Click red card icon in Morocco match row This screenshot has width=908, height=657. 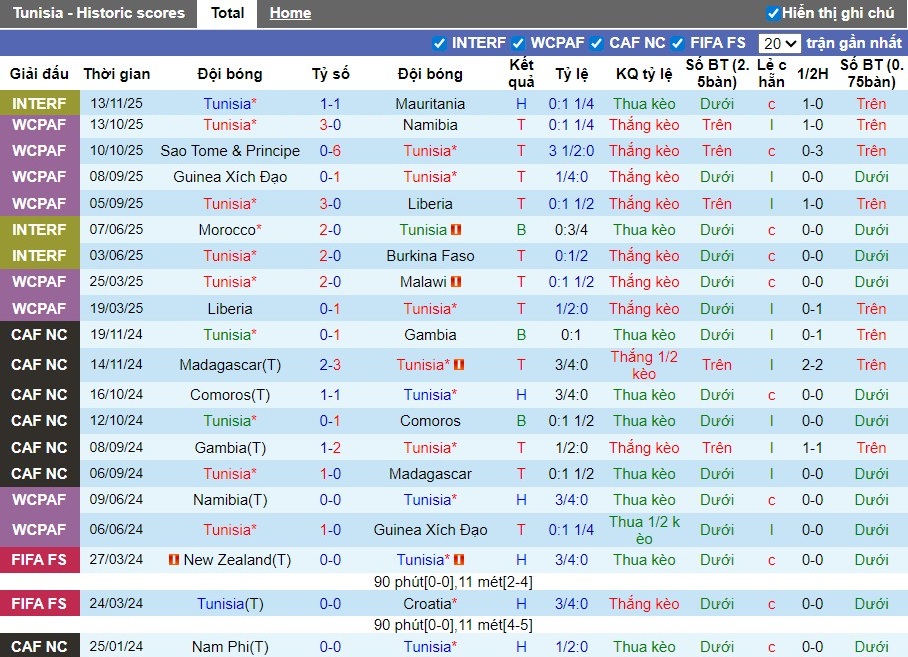tap(456, 230)
